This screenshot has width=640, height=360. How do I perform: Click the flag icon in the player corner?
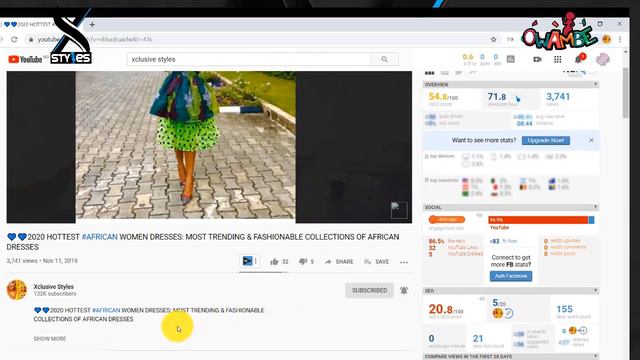click(x=399, y=210)
